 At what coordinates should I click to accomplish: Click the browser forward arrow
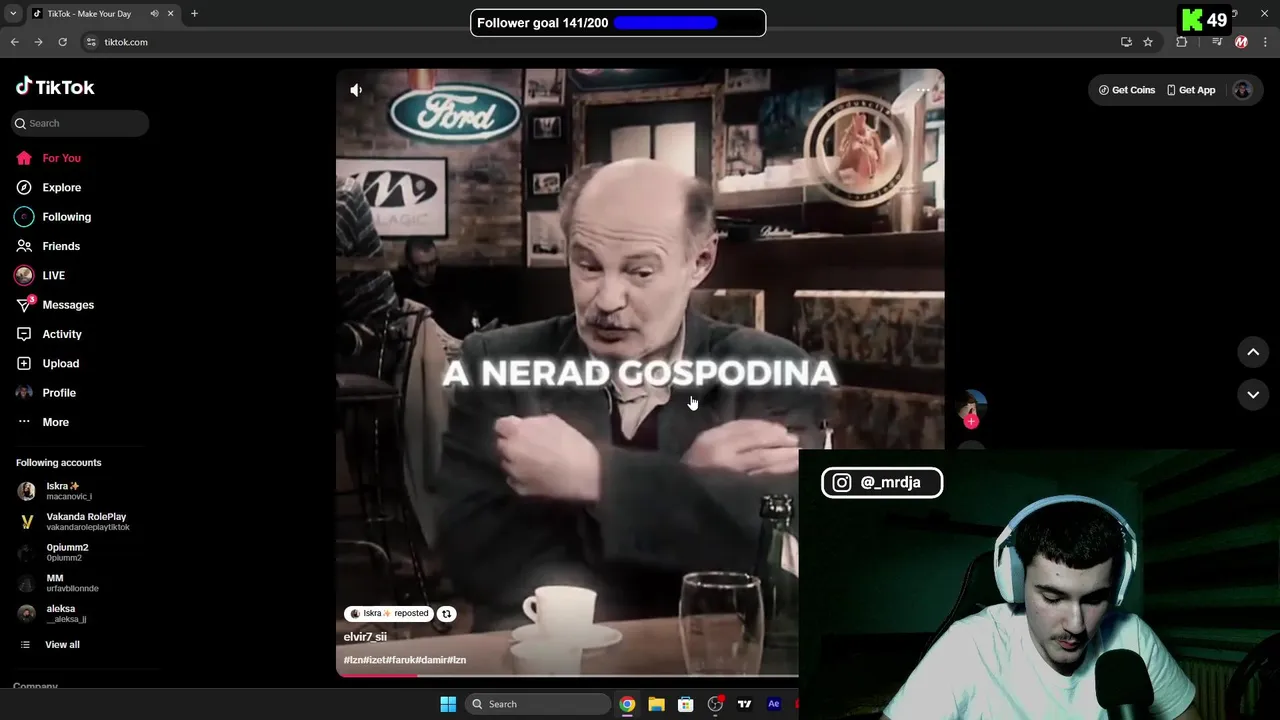tap(38, 42)
